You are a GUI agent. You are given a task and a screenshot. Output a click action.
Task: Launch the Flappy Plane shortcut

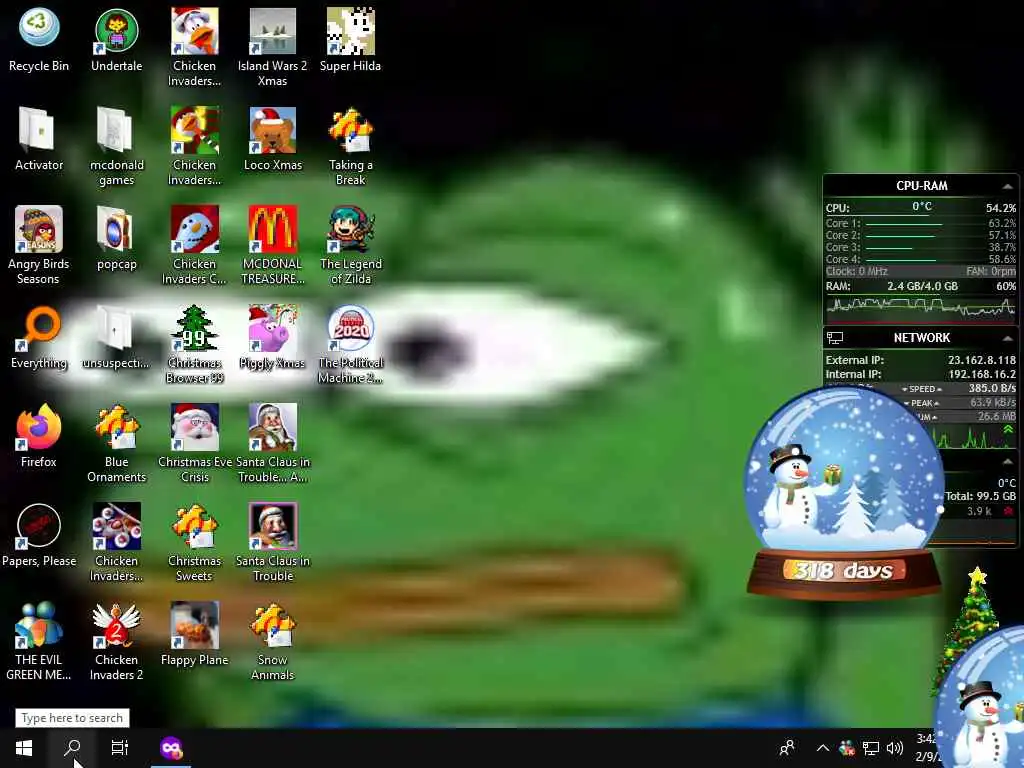click(x=194, y=633)
